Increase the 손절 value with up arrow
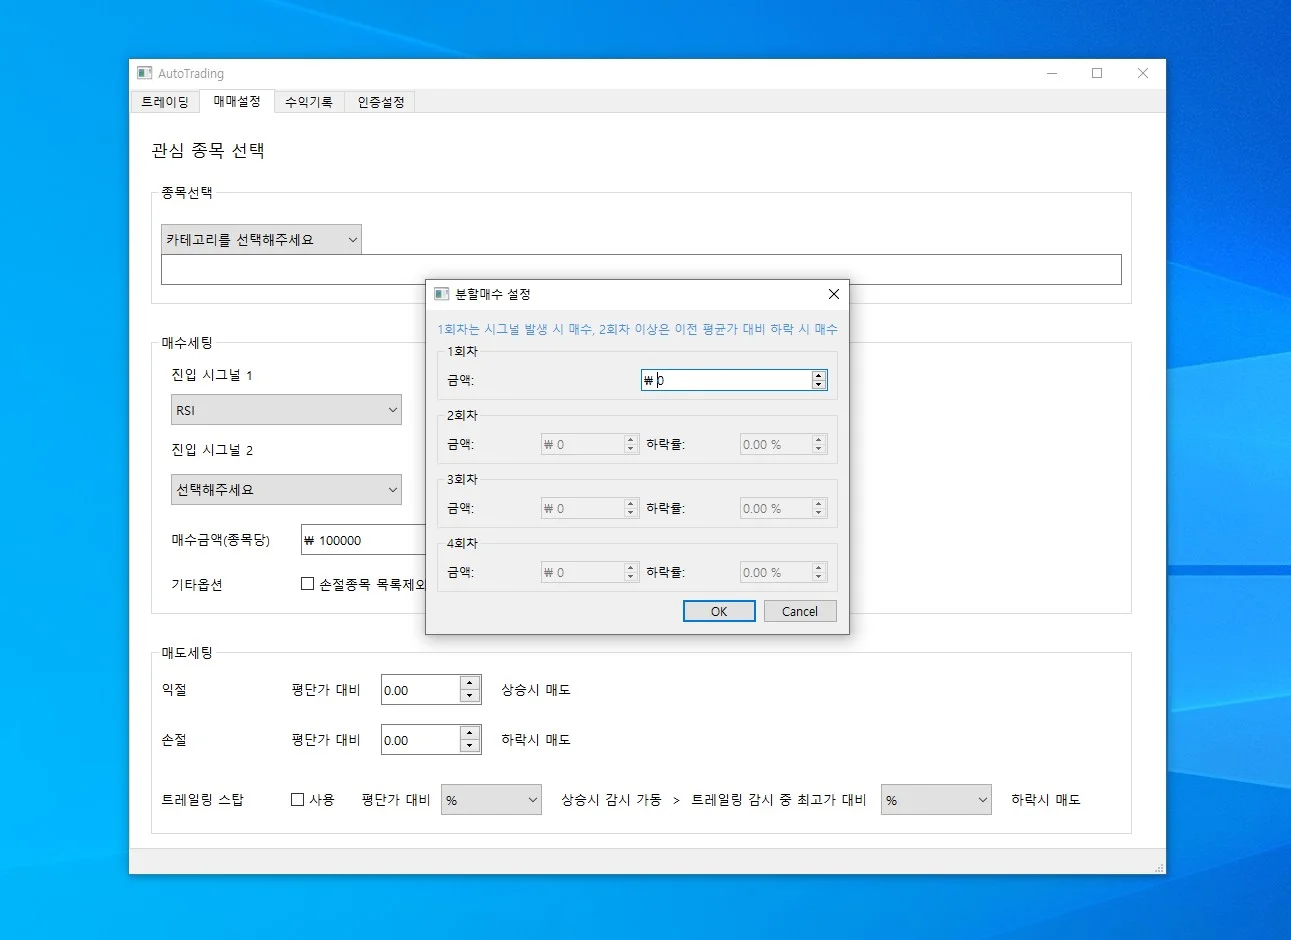This screenshot has height=940, width=1291. tap(470, 733)
